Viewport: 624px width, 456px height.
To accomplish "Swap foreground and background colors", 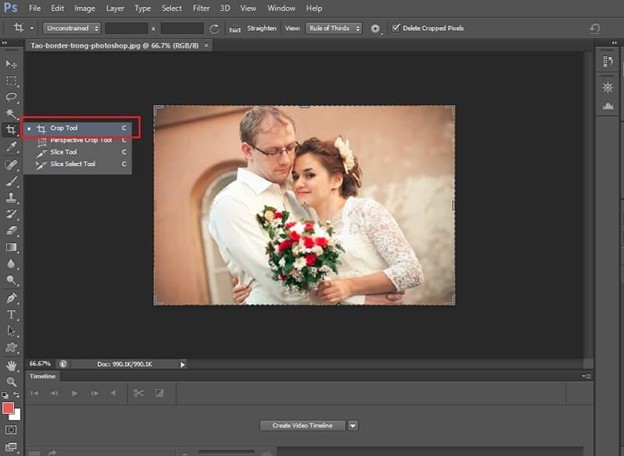I will pyautogui.click(x=16, y=394).
